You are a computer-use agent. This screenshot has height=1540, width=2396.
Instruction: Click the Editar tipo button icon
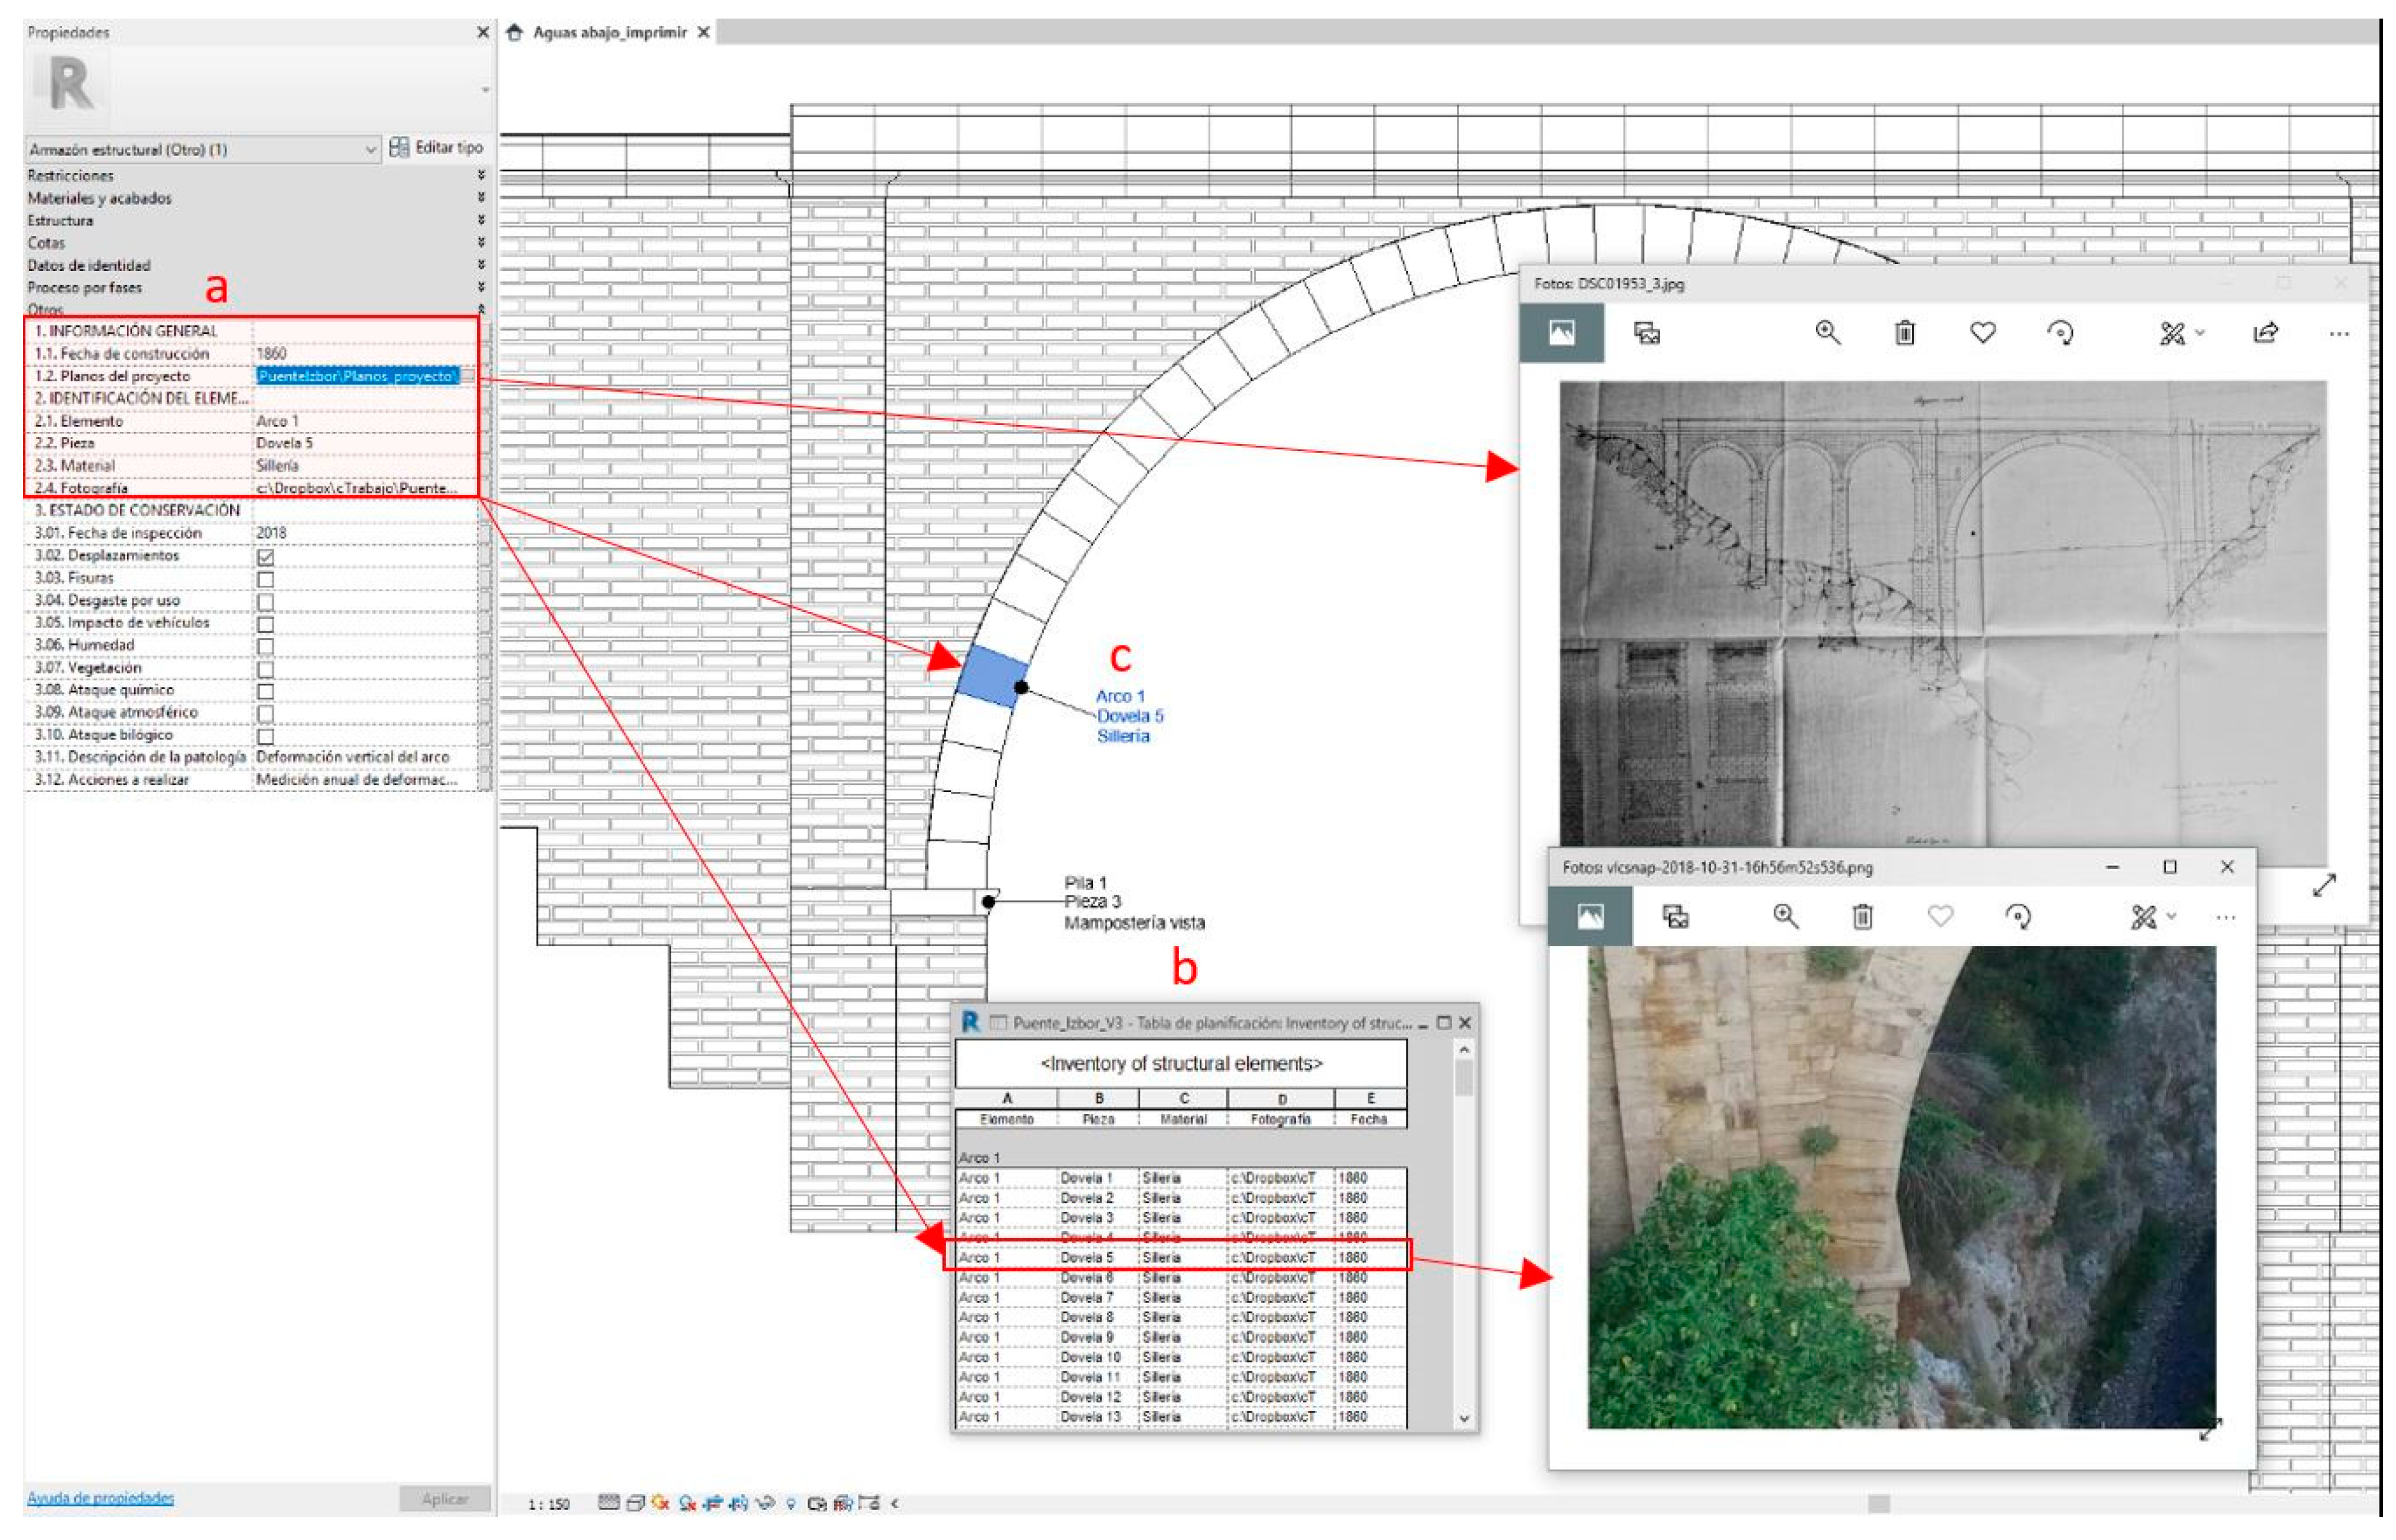pos(399,147)
